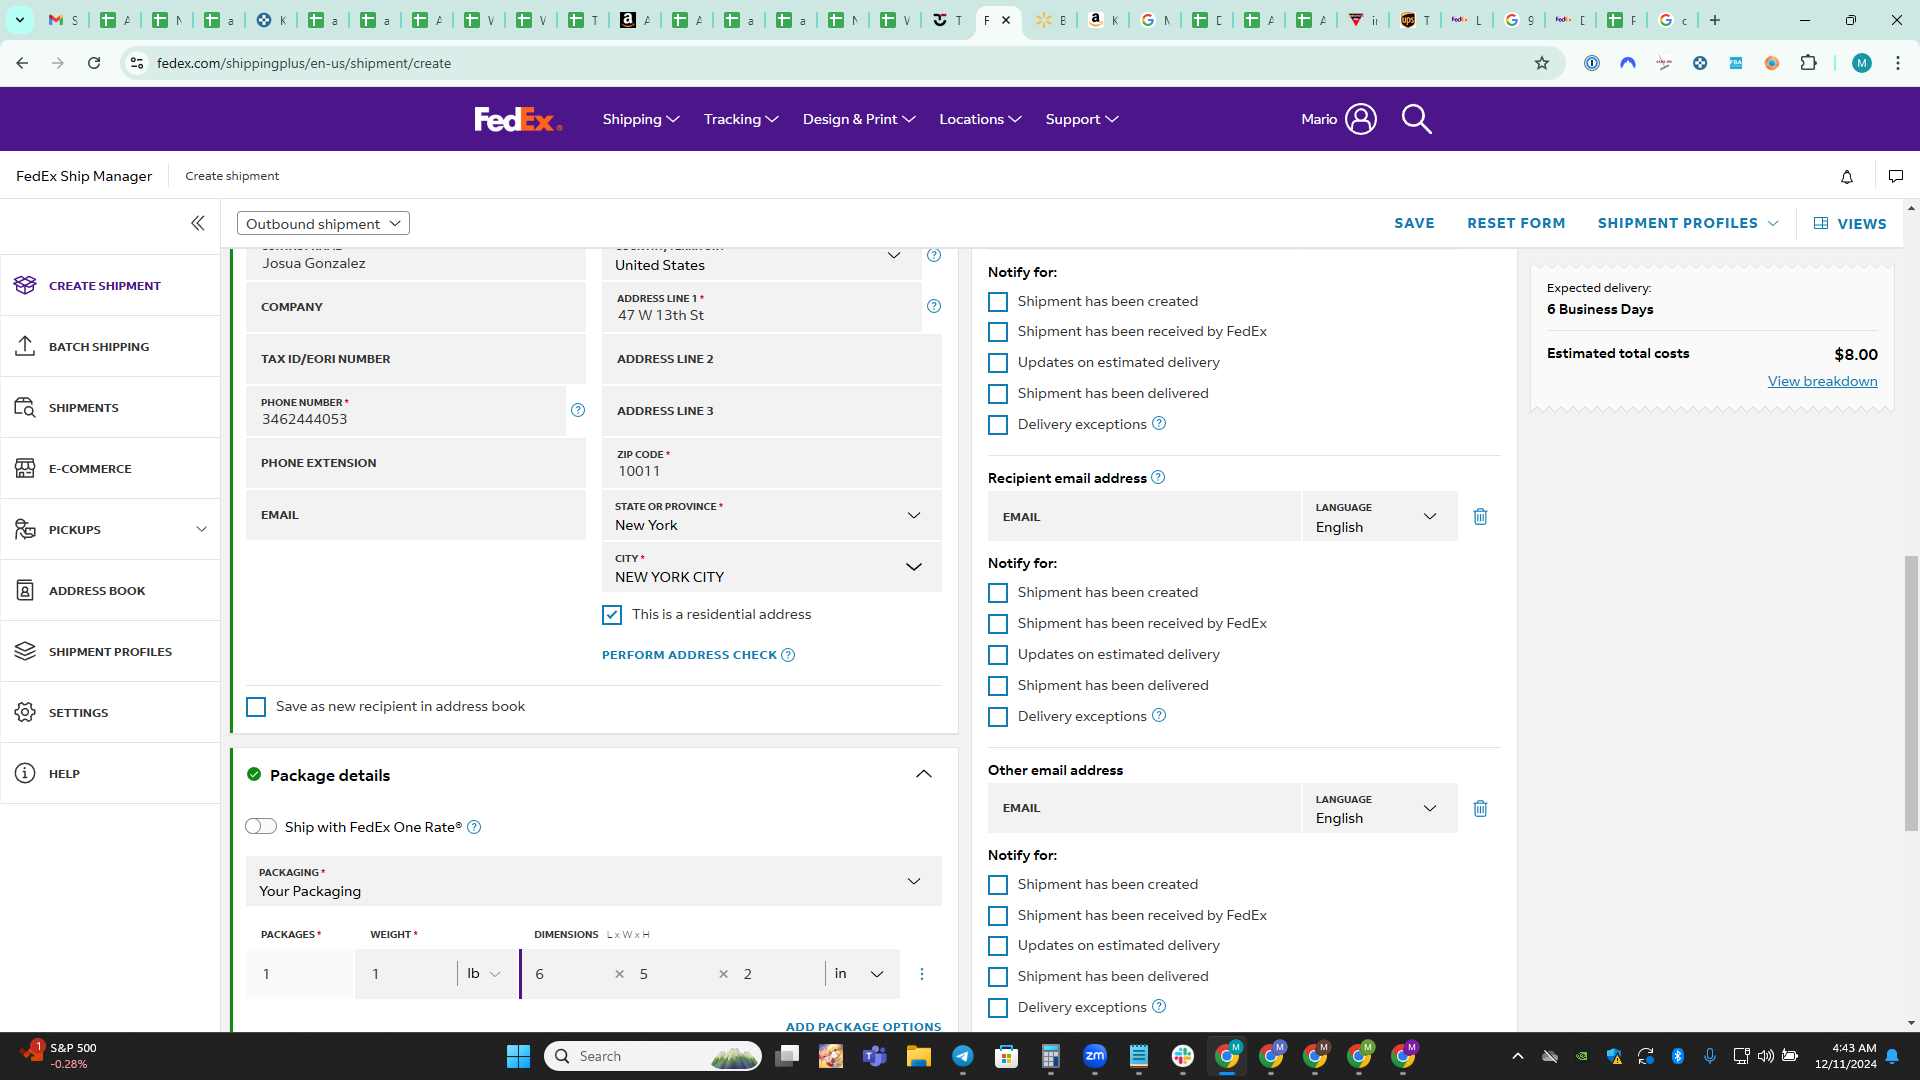Click the Address Line 2 field
Image resolution: width=1920 pixels, height=1080 pixels.
point(772,359)
